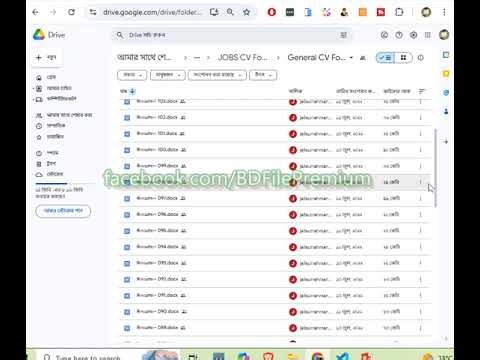Click the file list vertical scrollbar
Viewport: 480px width, 360px height.
point(435,168)
